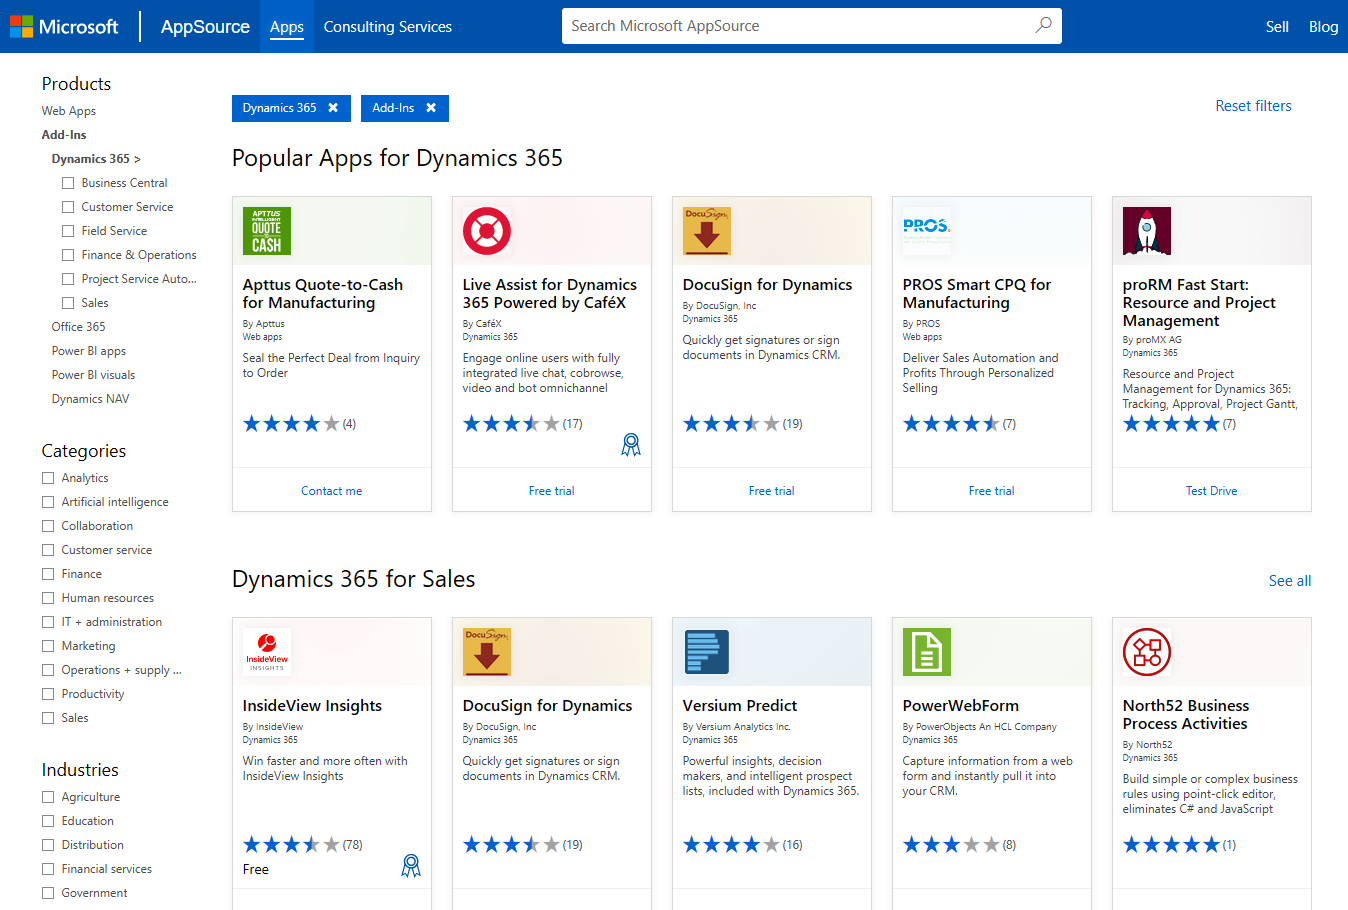Viewport: 1348px width, 910px height.
Task: Switch to the Consulting Services tab
Action: 388,27
